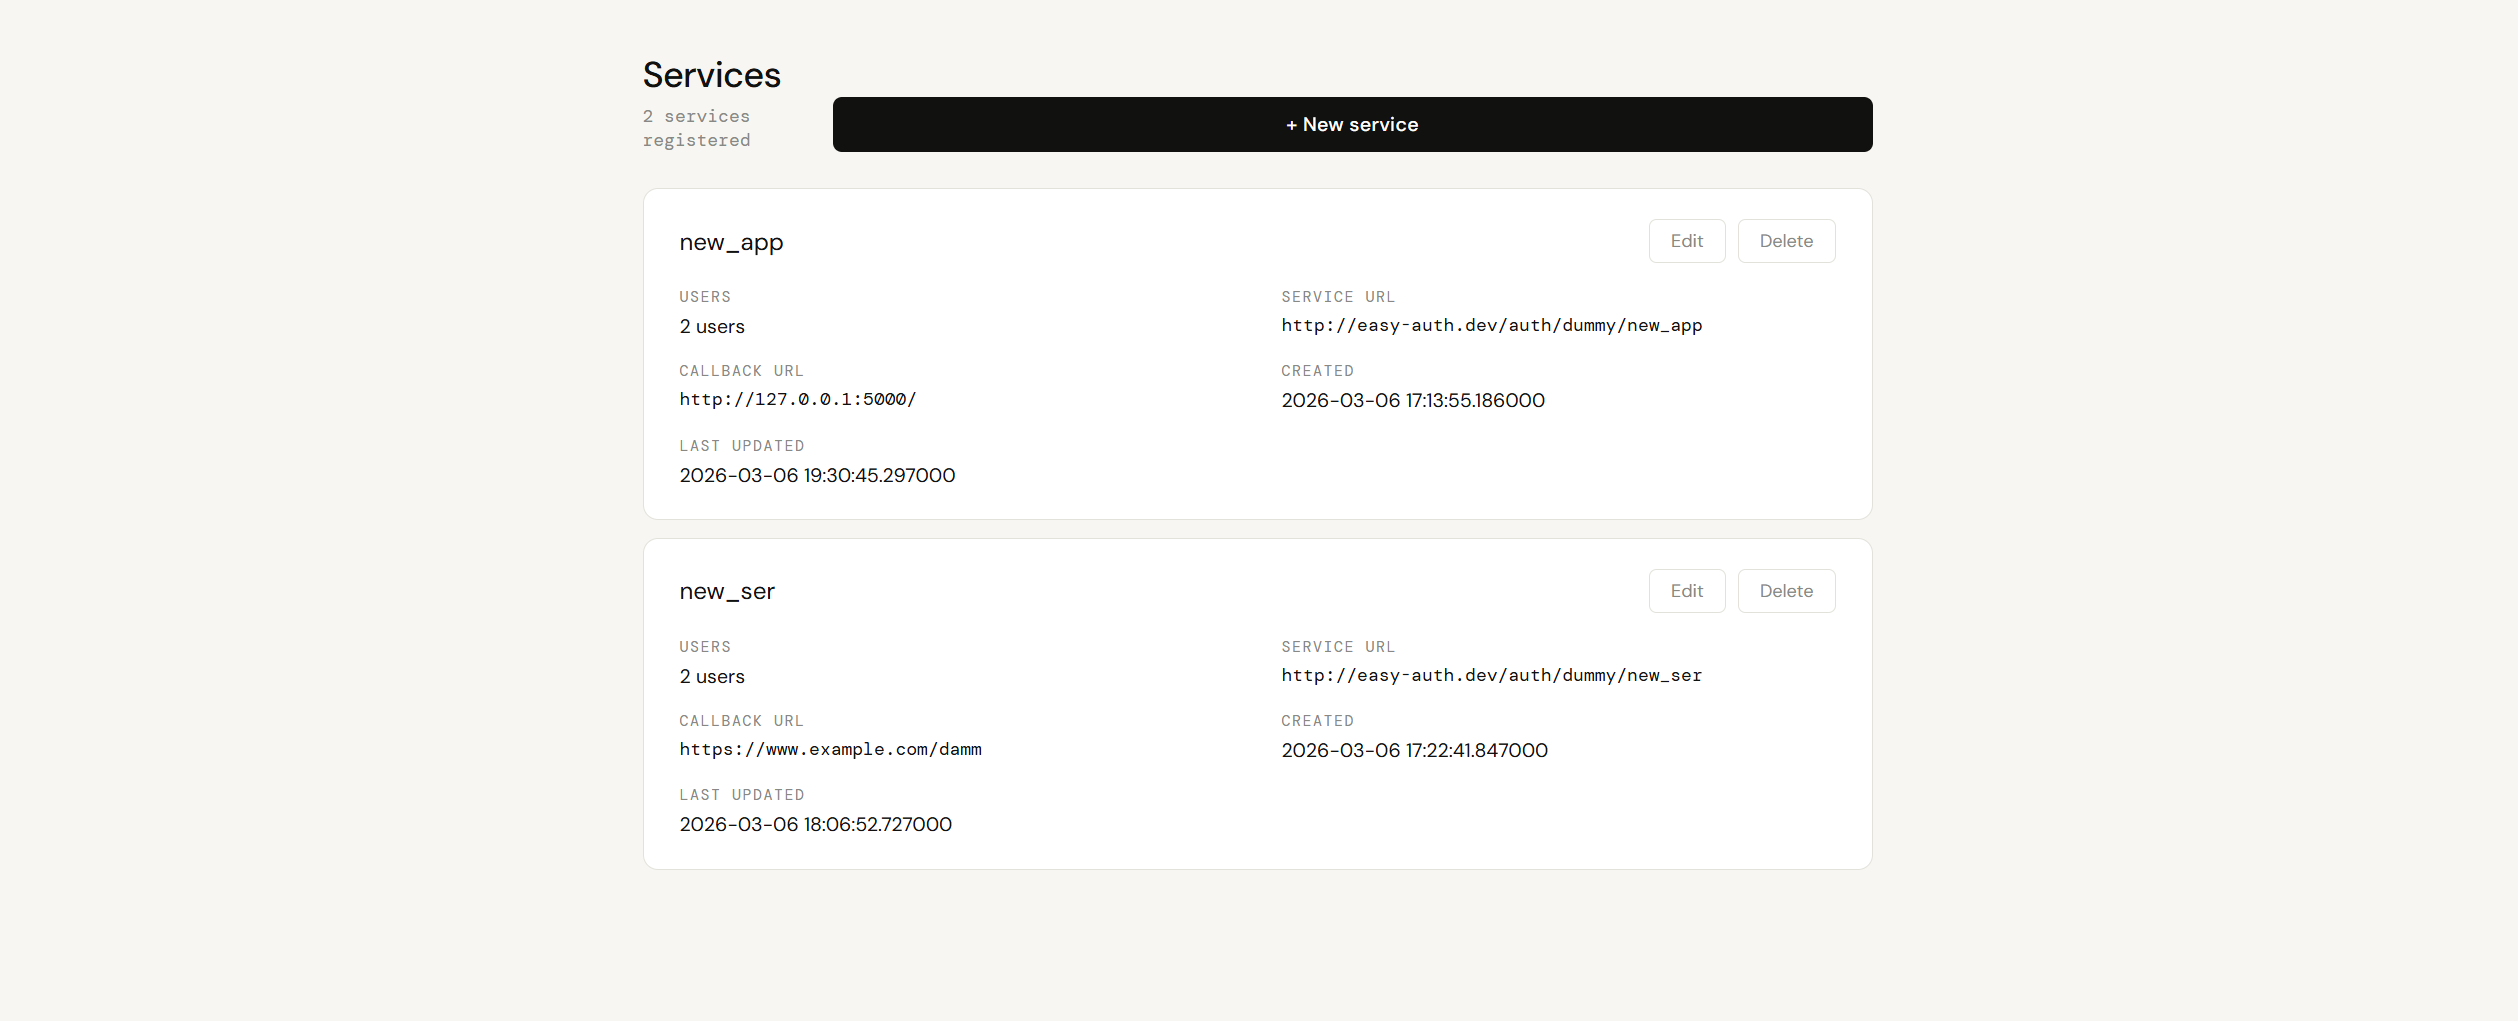
Task: Click the new_app created timestamp
Action: click(1413, 400)
